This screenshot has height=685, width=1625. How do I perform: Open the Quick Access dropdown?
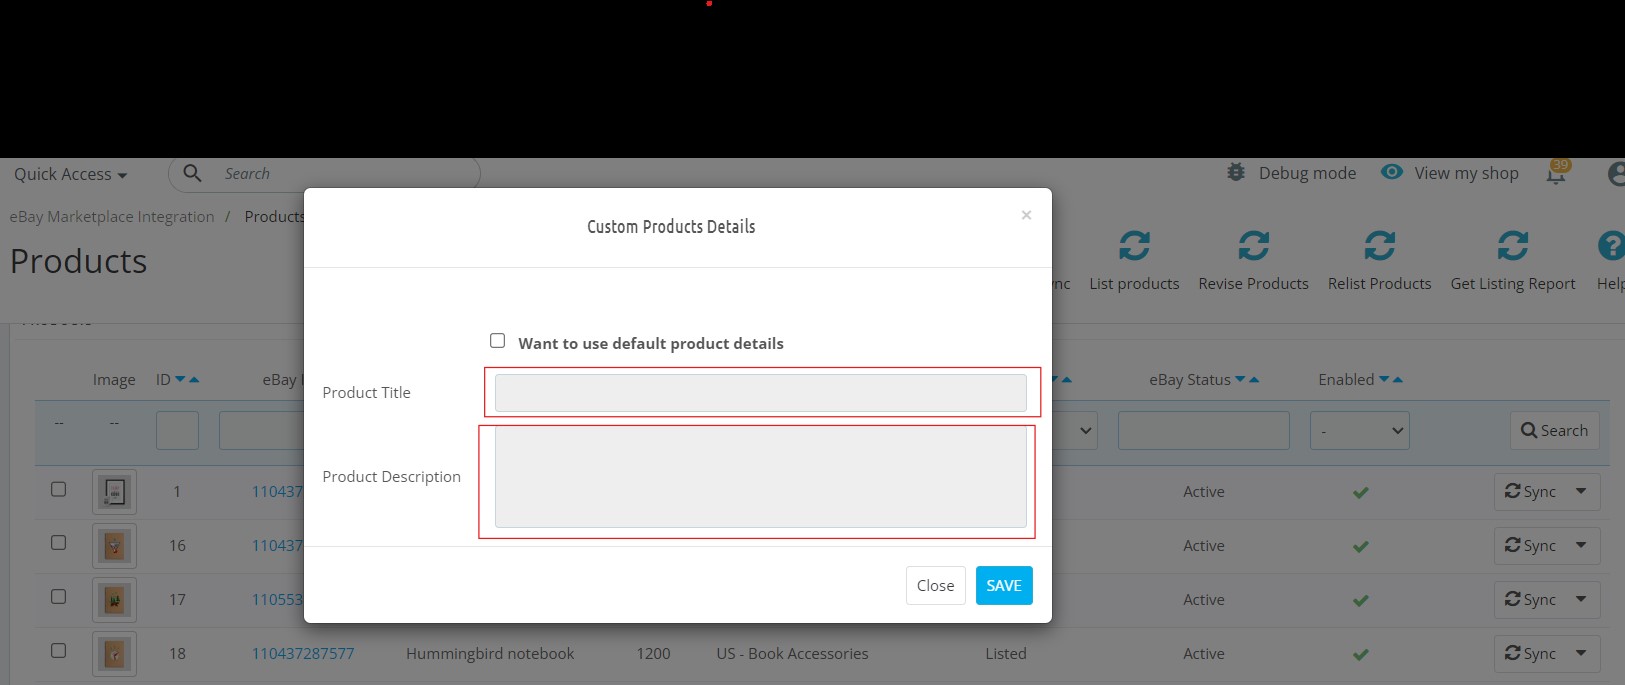point(70,174)
